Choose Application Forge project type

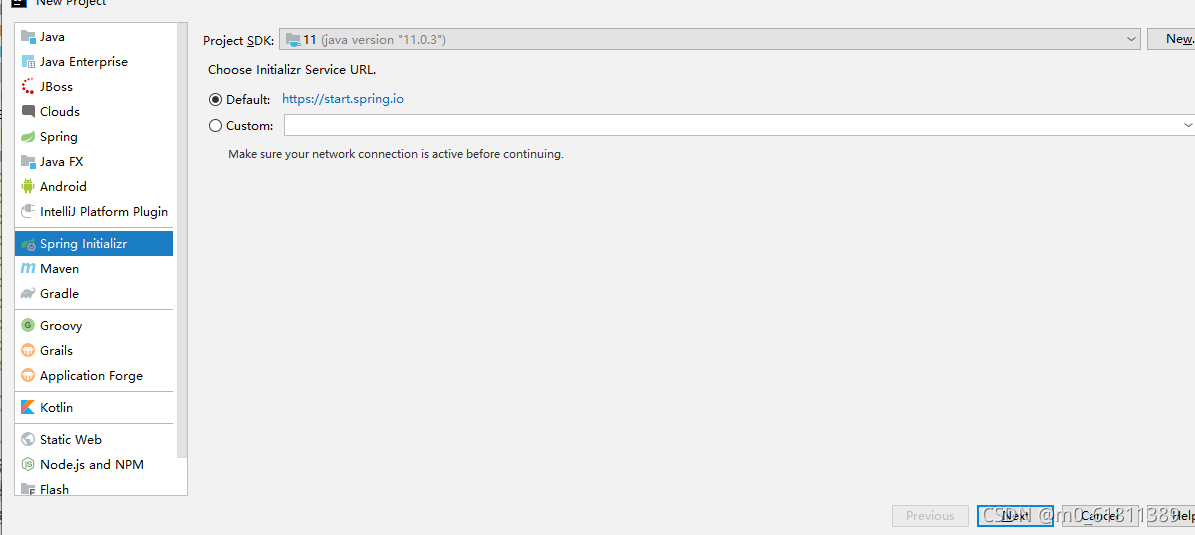tap(94, 375)
